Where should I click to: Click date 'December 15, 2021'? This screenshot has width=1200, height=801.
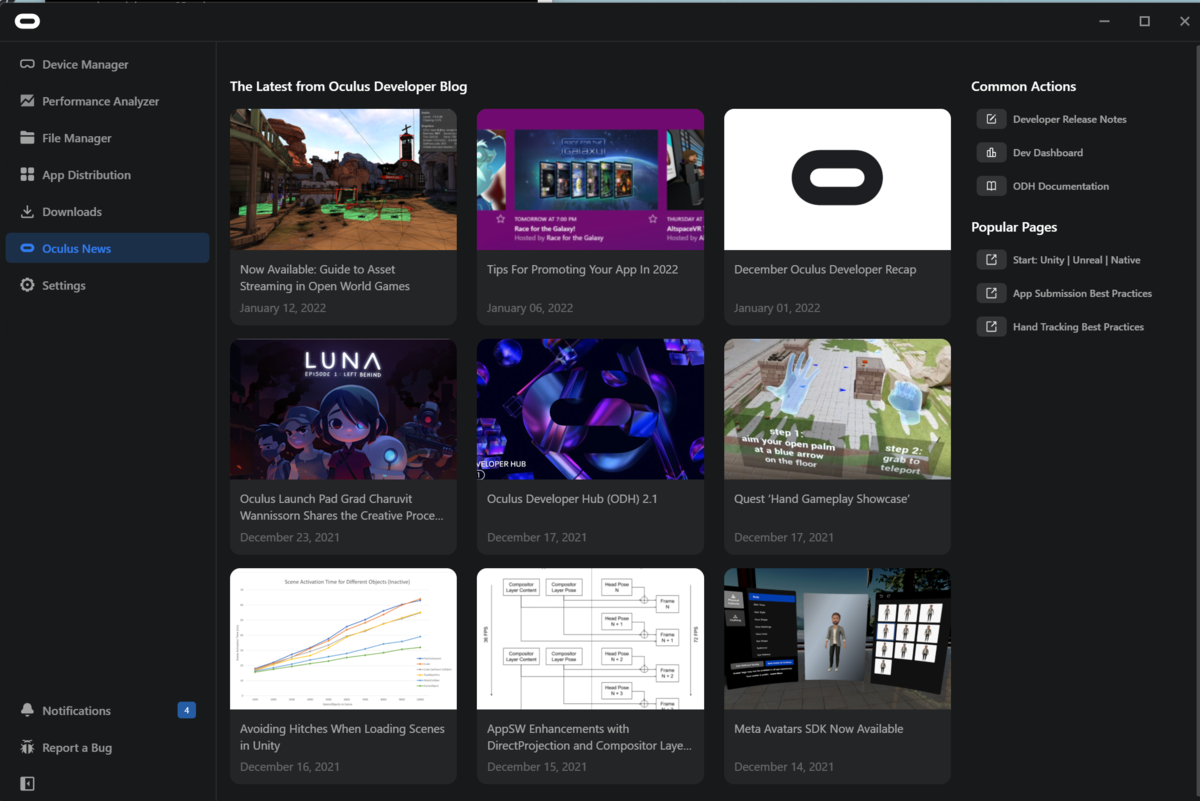pos(537,767)
